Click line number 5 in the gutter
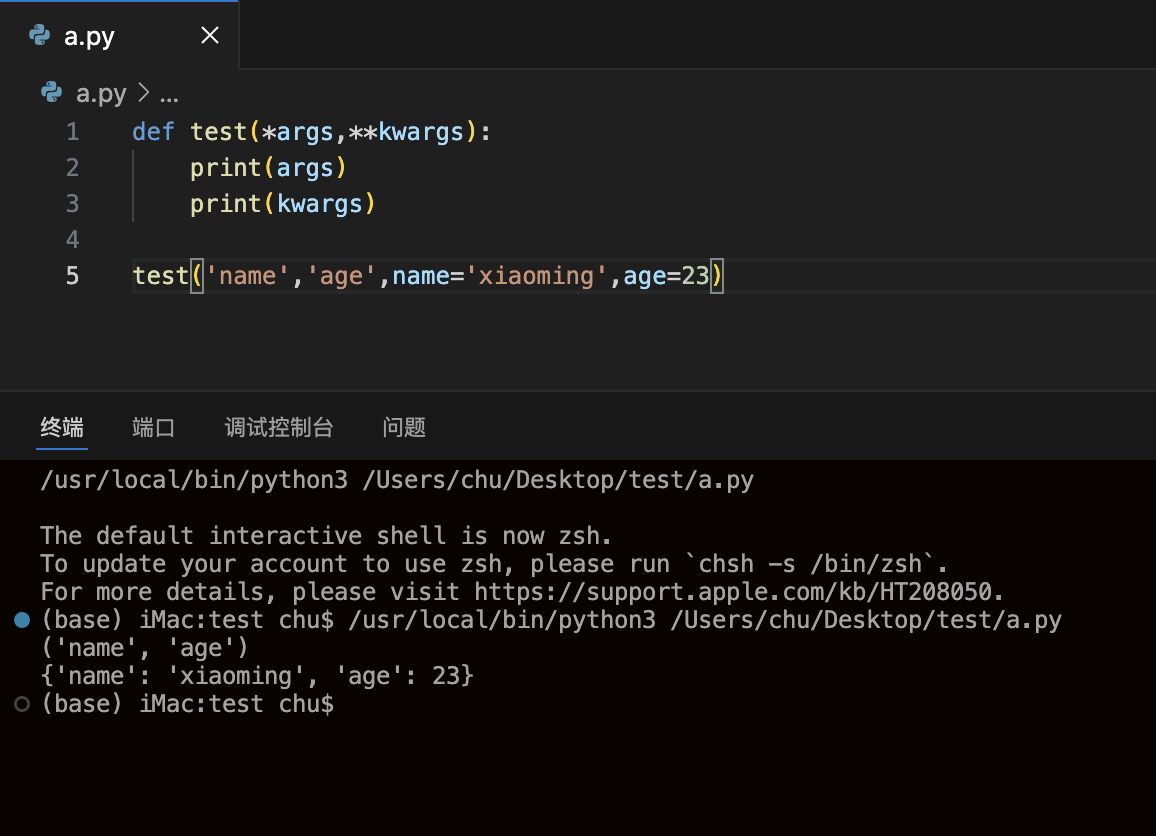This screenshot has width=1156, height=836. (x=72, y=276)
